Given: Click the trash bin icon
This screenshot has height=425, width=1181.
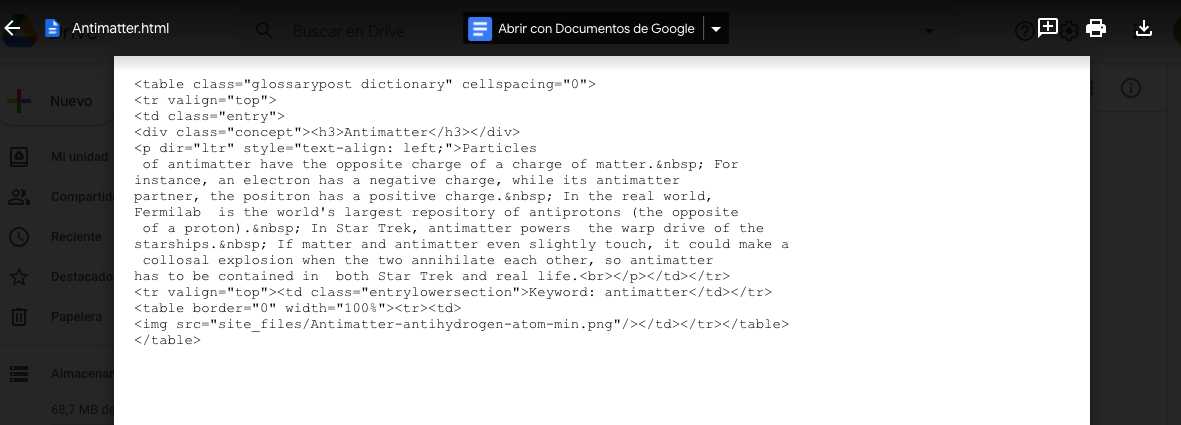Looking at the screenshot, I should 19,316.
